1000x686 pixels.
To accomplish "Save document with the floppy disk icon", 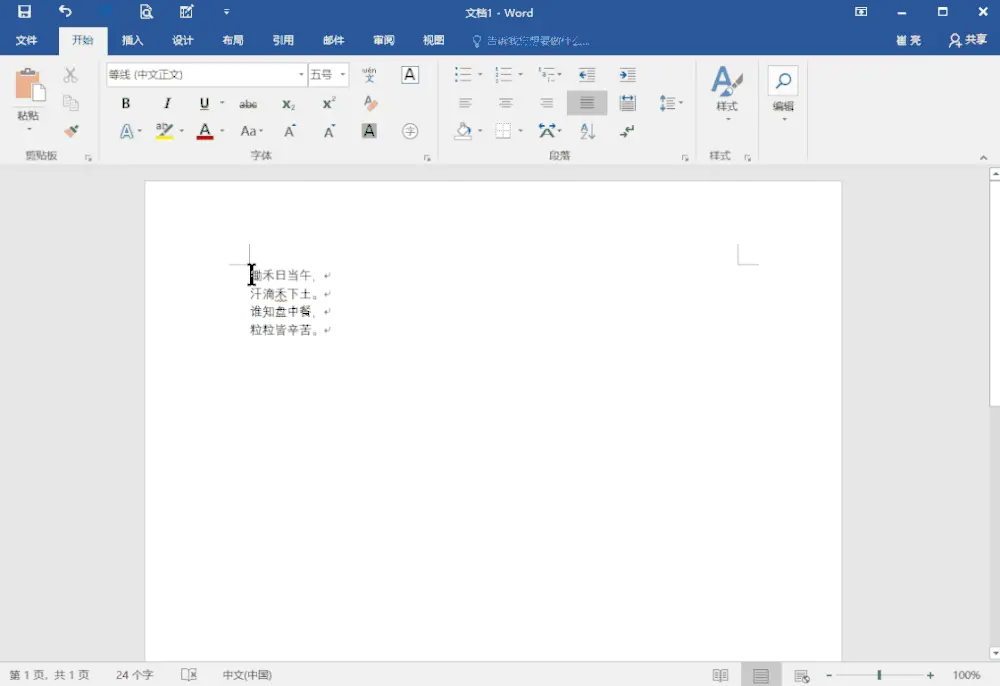I will pyautogui.click(x=24, y=12).
